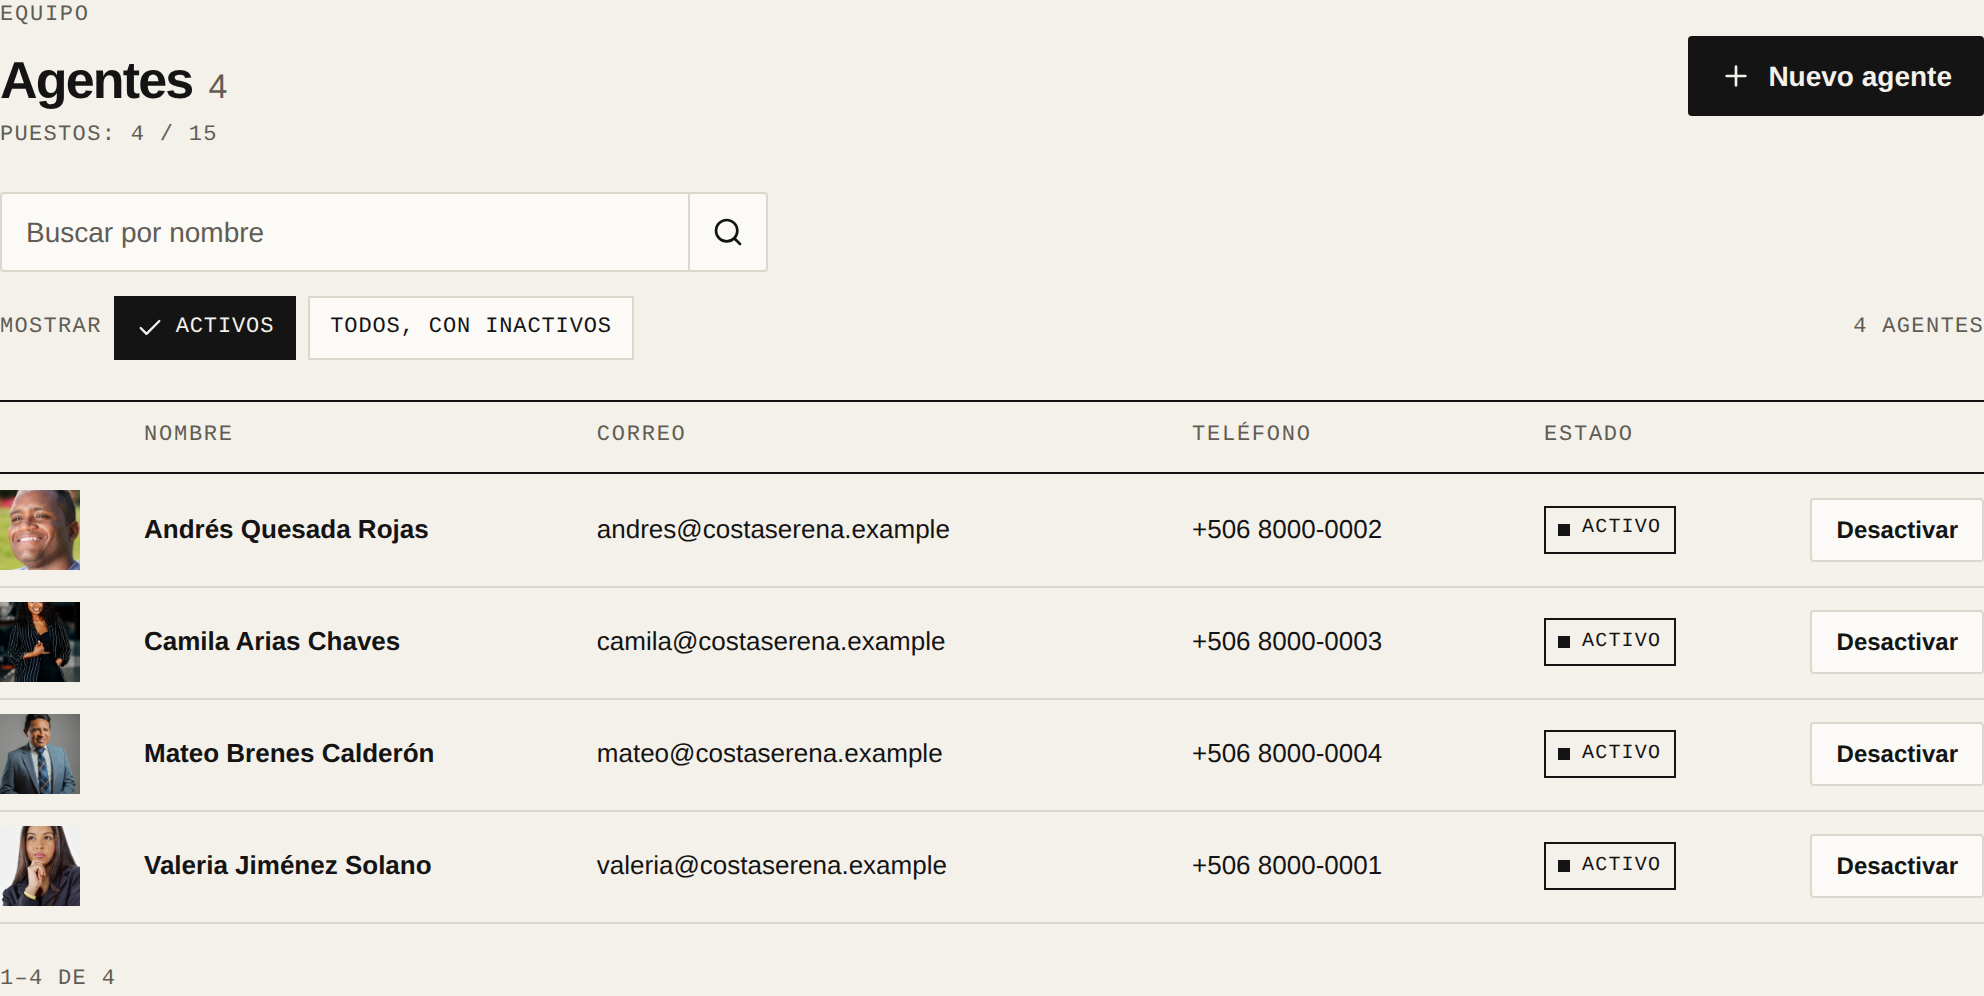The image size is (1984, 996).
Task: Click the Activo status badge for Andrés
Action: point(1610,529)
